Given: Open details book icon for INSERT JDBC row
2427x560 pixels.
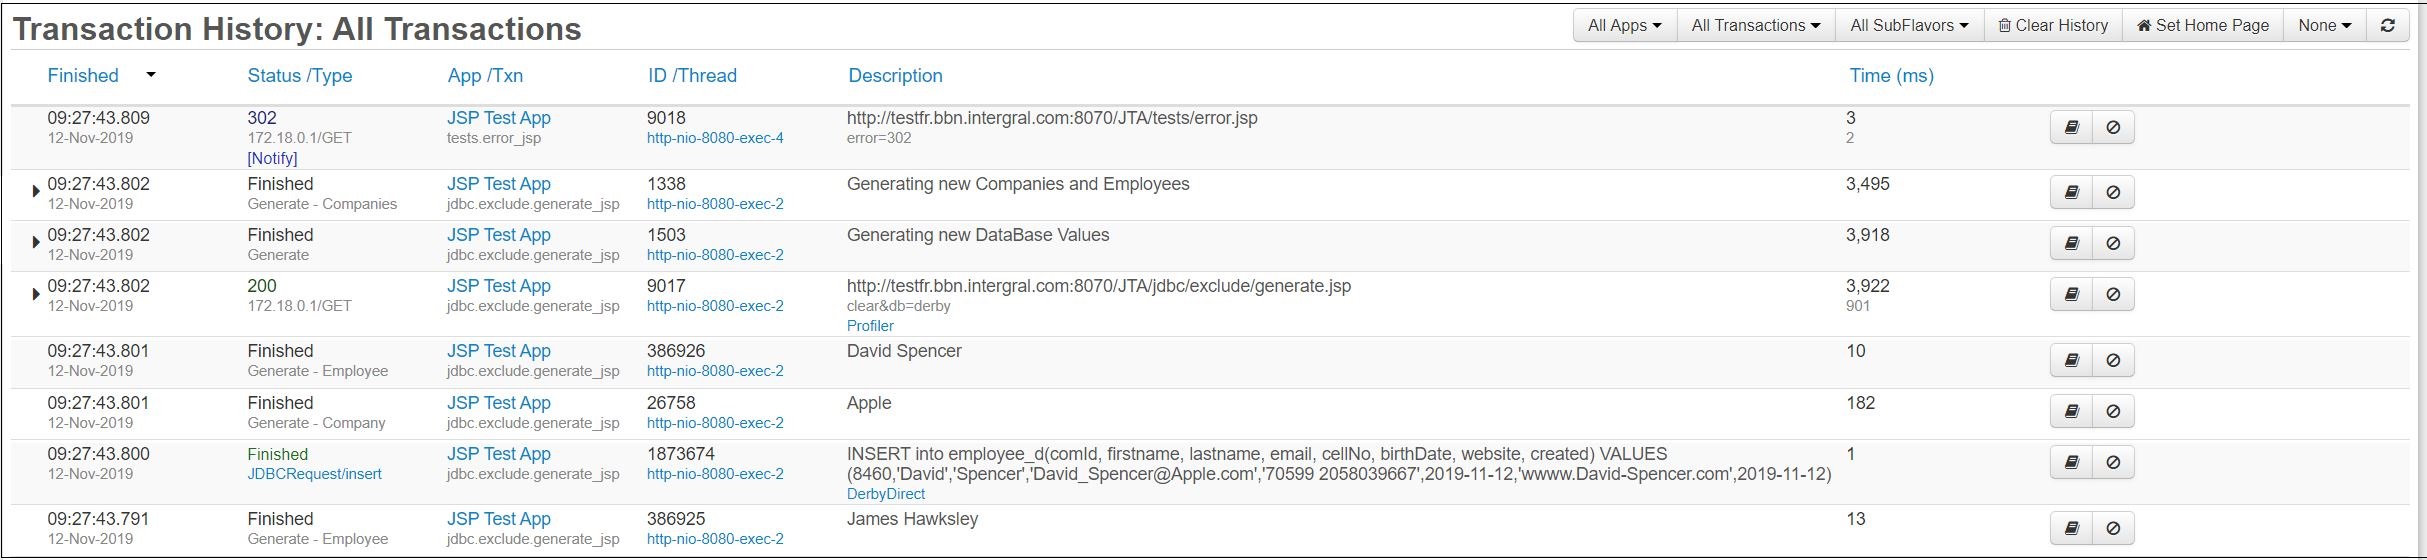Looking at the screenshot, I should click(x=2071, y=463).
